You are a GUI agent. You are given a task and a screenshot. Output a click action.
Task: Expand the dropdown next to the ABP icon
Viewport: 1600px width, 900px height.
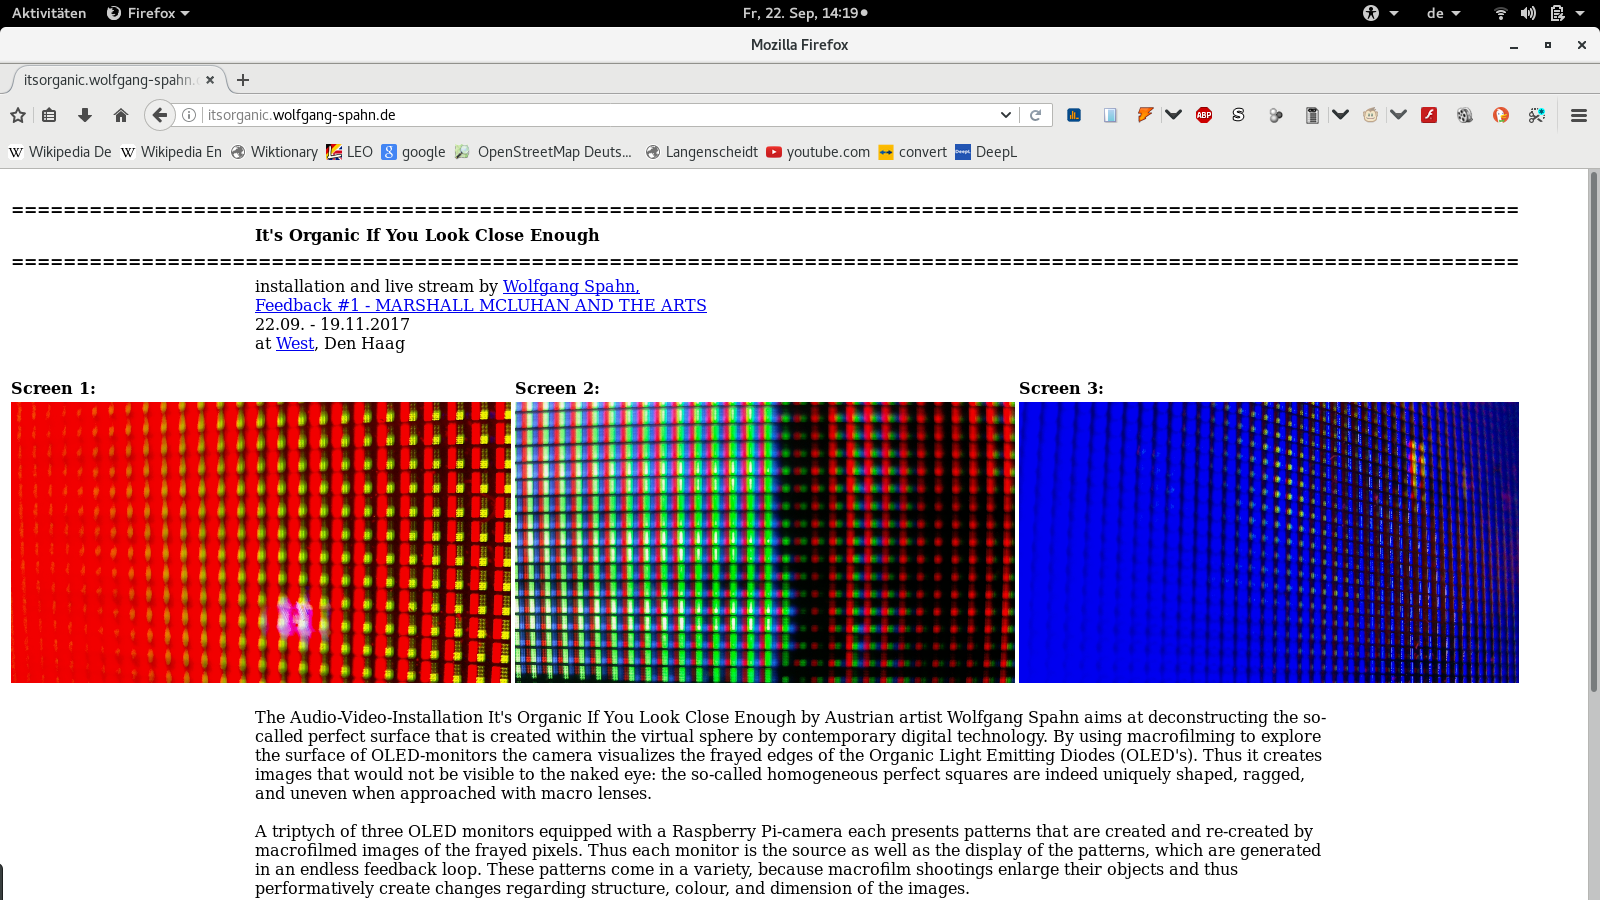click(1174, 115)
